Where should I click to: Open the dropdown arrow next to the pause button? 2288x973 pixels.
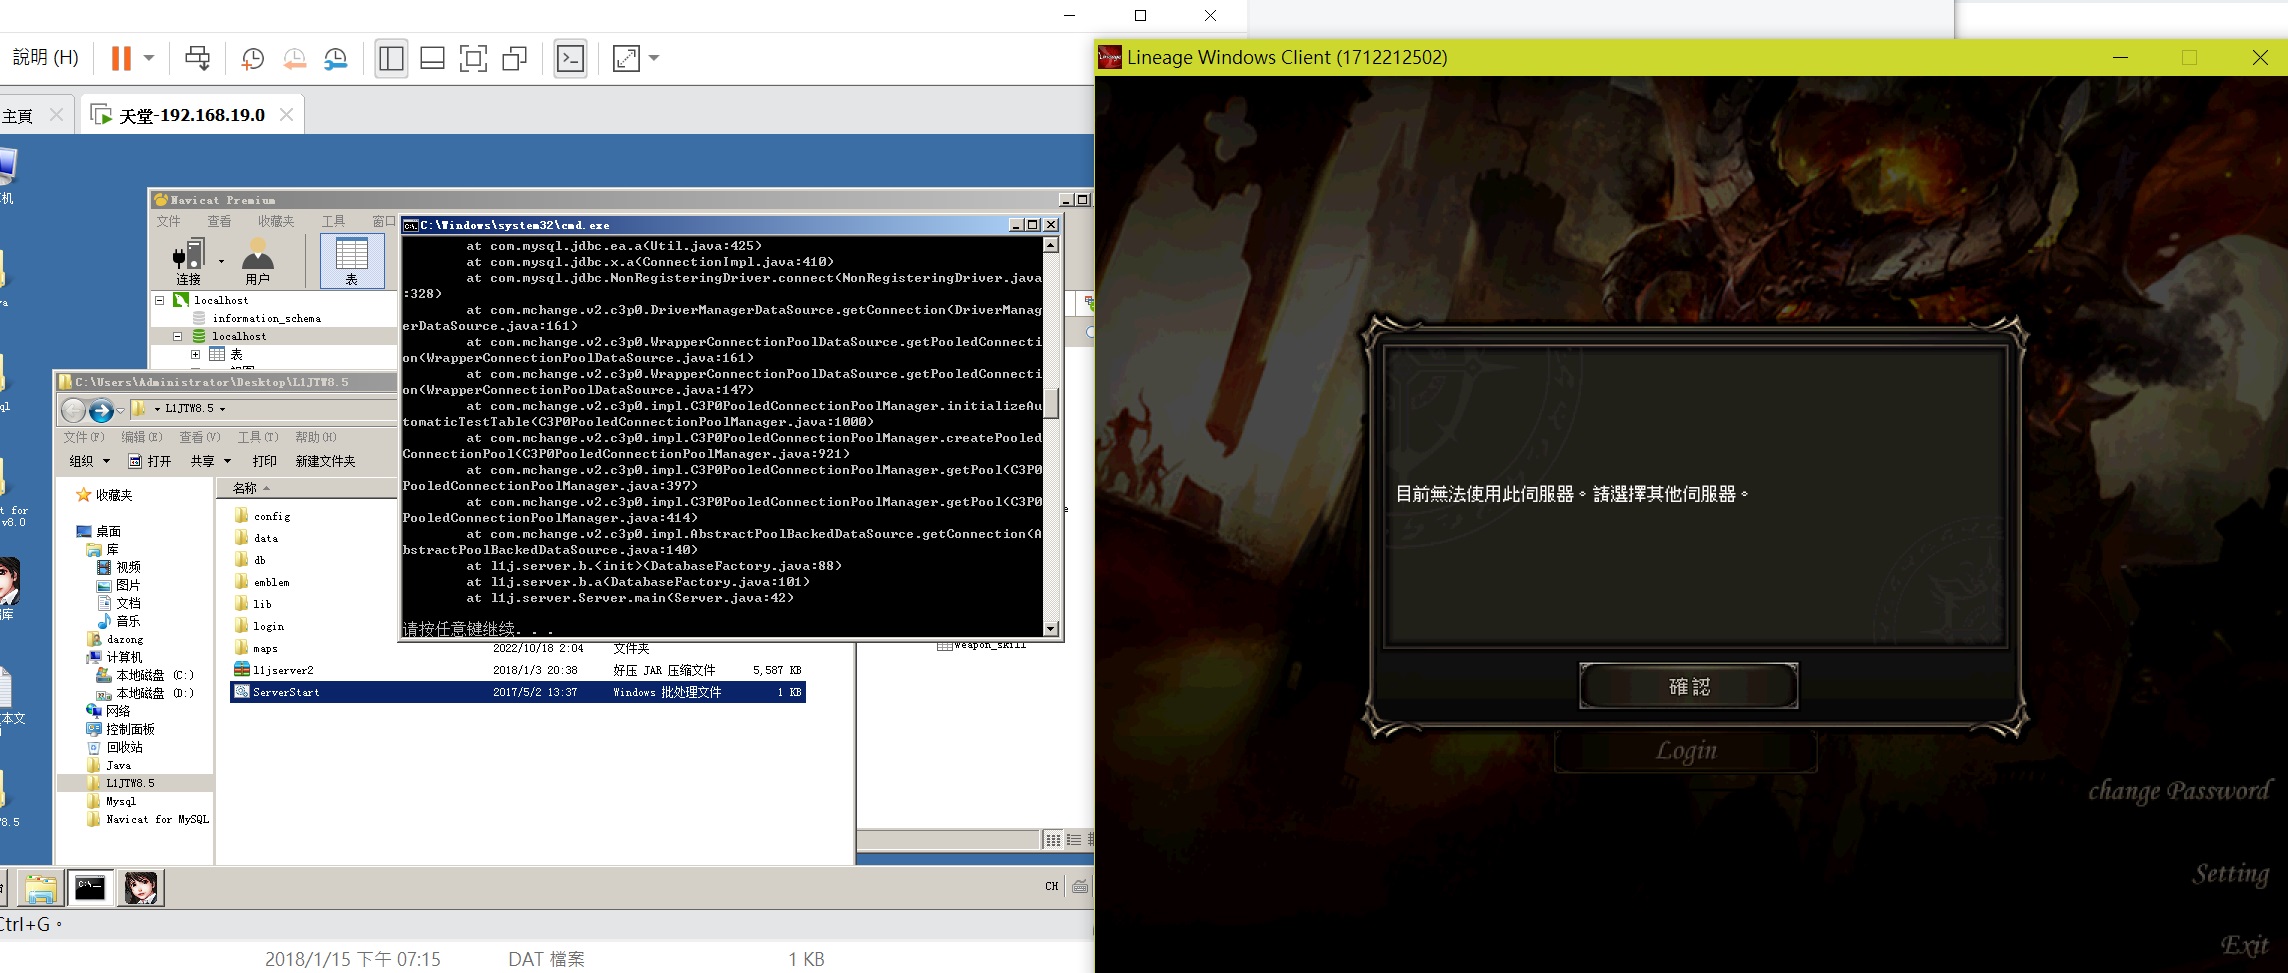(x=149, y=58)
